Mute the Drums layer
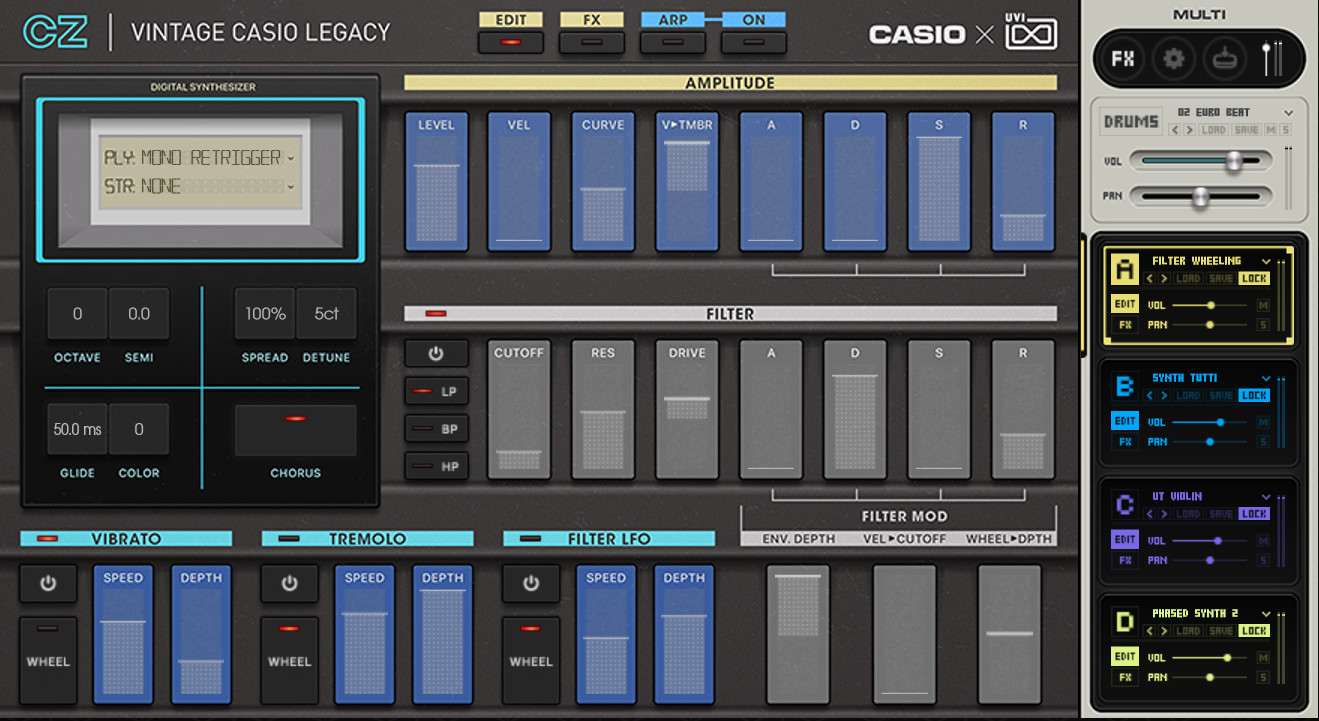The width and height of the screenshot is (1319, 721). pyautogui.click(x=1270, y=130)
